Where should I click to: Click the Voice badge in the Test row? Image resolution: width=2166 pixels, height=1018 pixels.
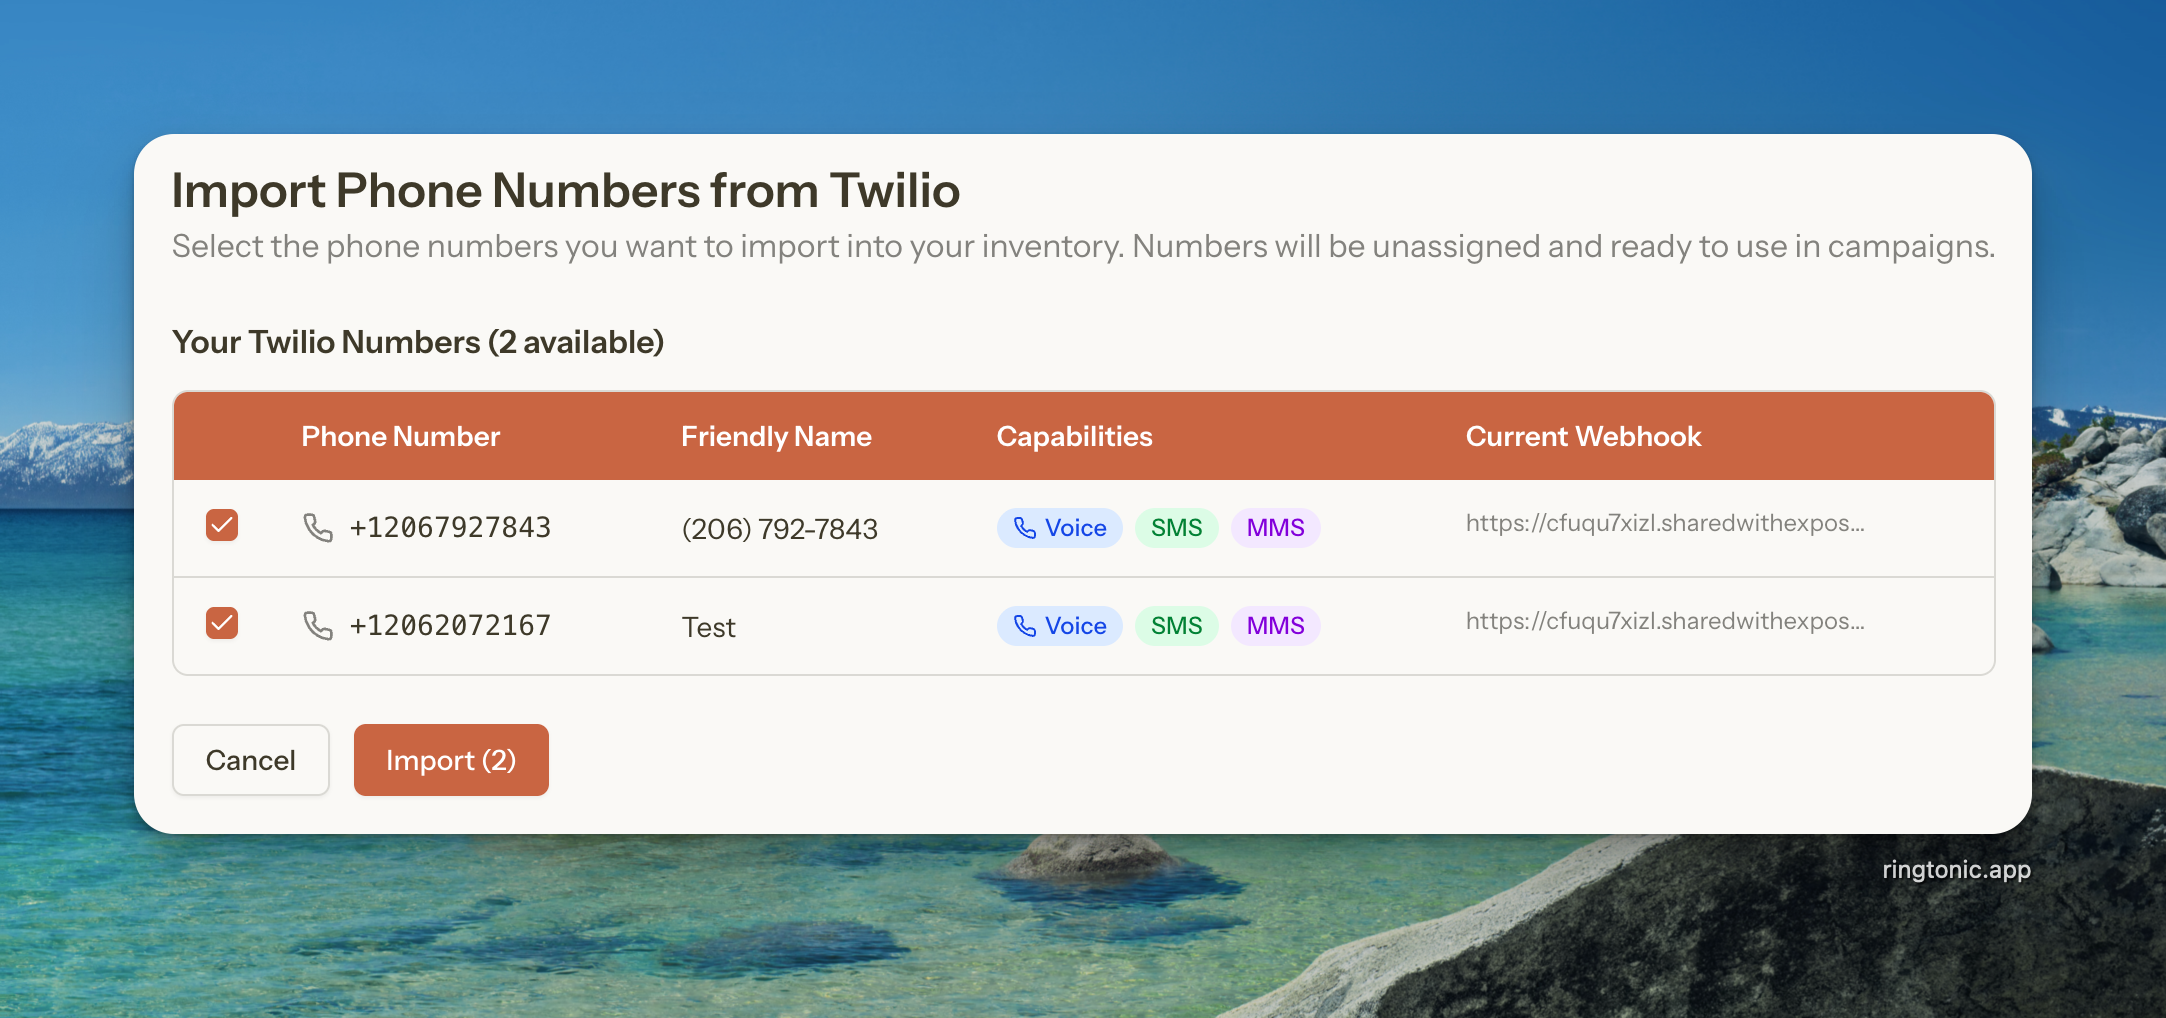[1059, 625]
